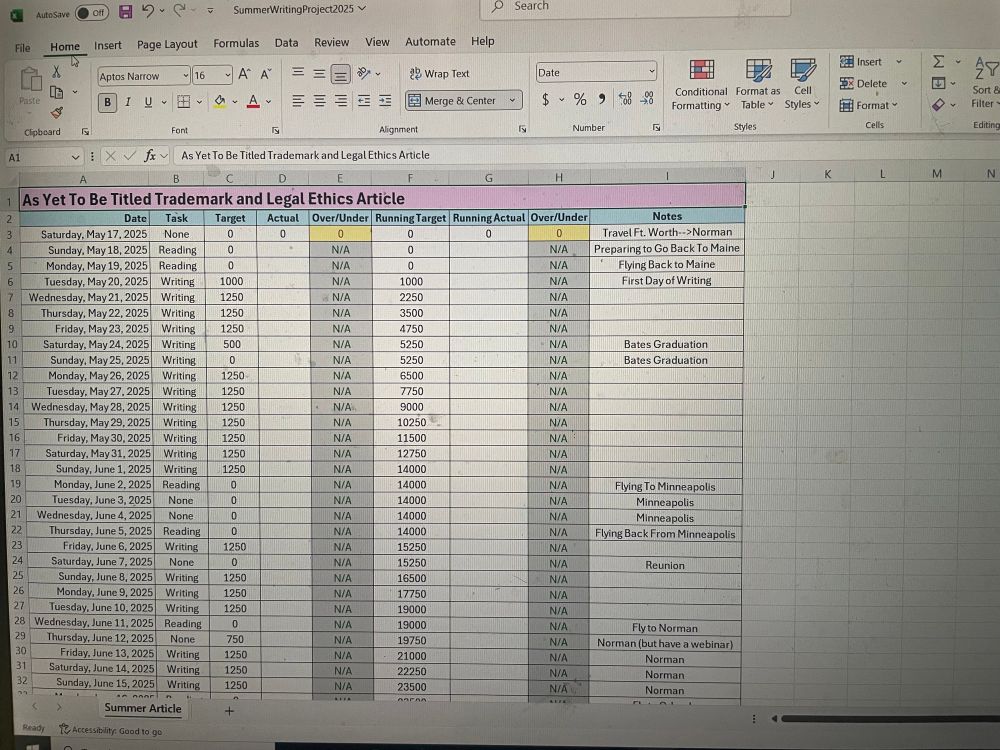The image size is (1000, 750).
Task: Click the Align Right icon
Action: (341, 101)
